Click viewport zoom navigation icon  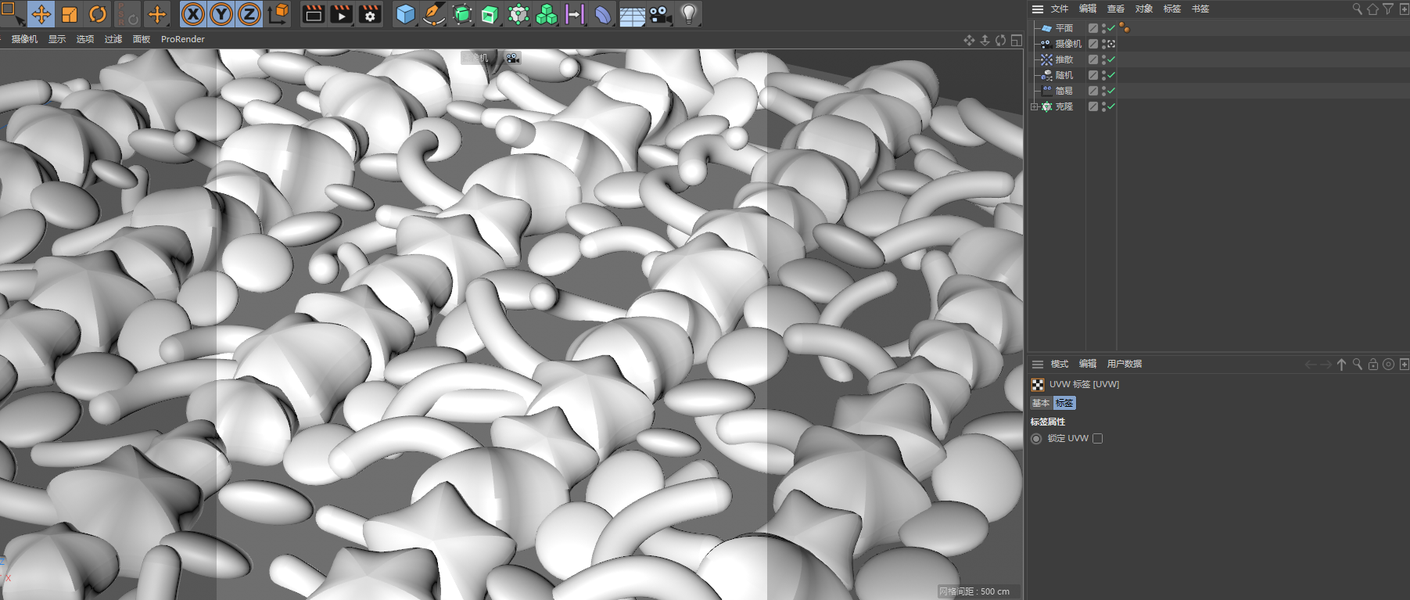pyautogui.click(x=985, y=40)
